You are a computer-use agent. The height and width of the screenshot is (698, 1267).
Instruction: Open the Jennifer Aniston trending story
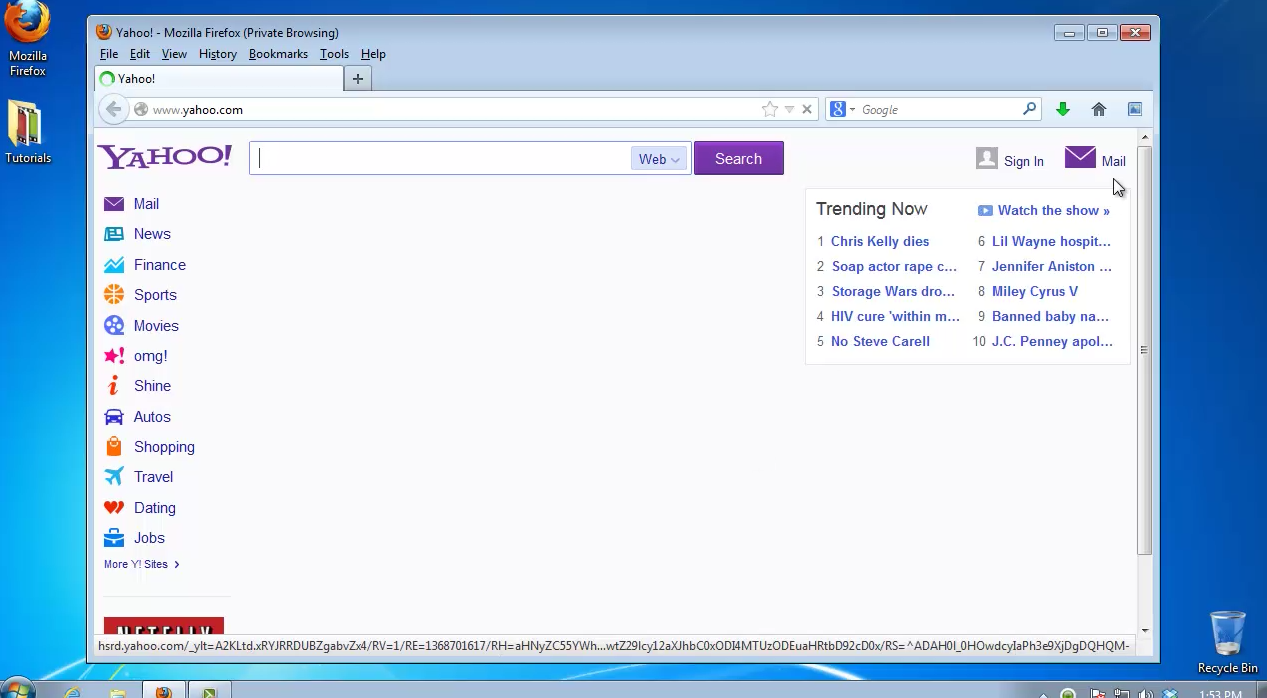[1052, 266]
